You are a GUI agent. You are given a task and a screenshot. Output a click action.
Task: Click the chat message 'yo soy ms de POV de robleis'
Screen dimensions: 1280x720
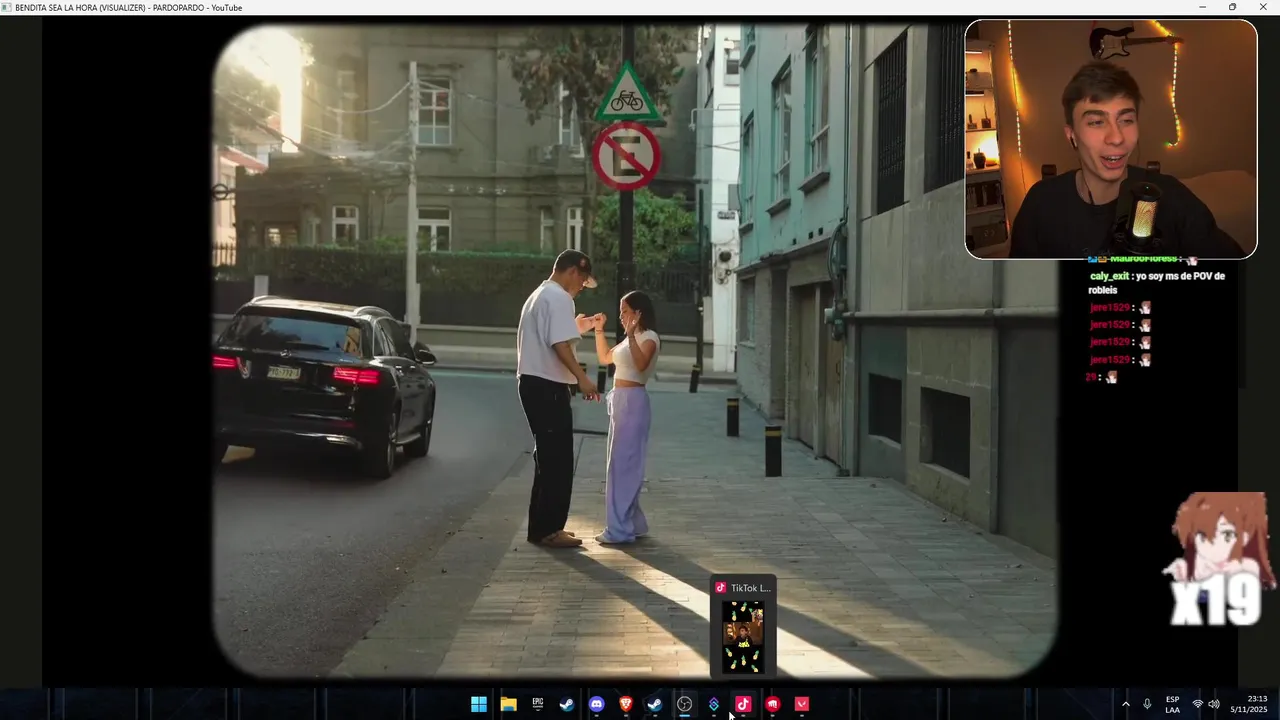coord(1157,283)
